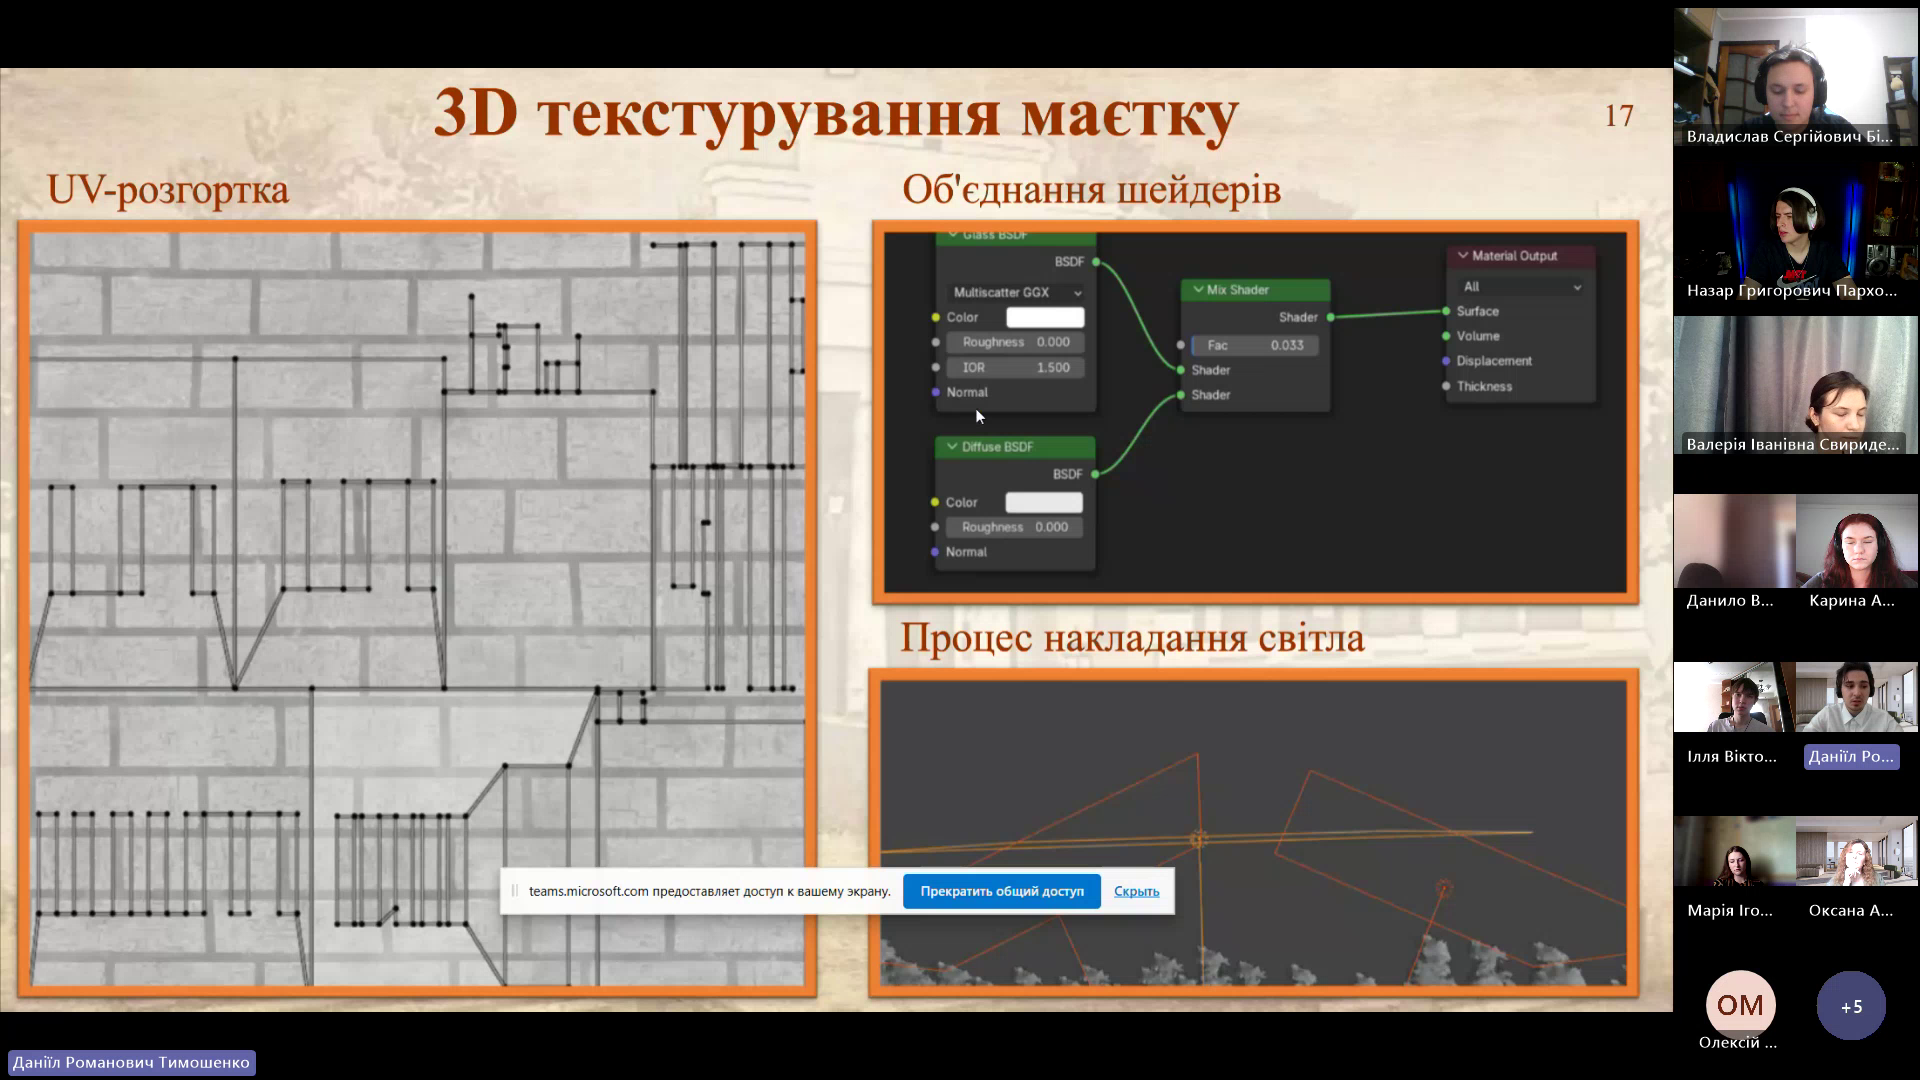The width and height of the screenshot is (1920, 1080).
Task: Click the Fac 0.033 slider field
Action: tap(1255, 345)
